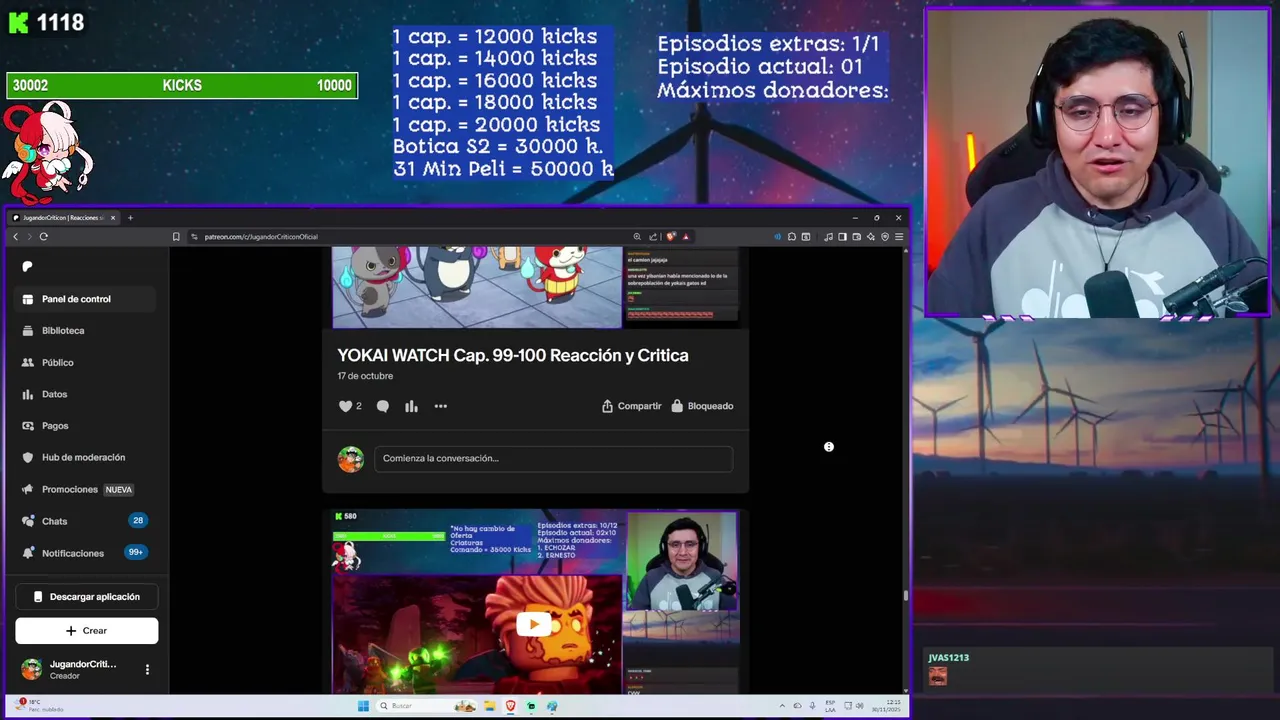Open Panel de control in Patreon sidebar
Screen dimensions: 1280x720
coord(86,299)
